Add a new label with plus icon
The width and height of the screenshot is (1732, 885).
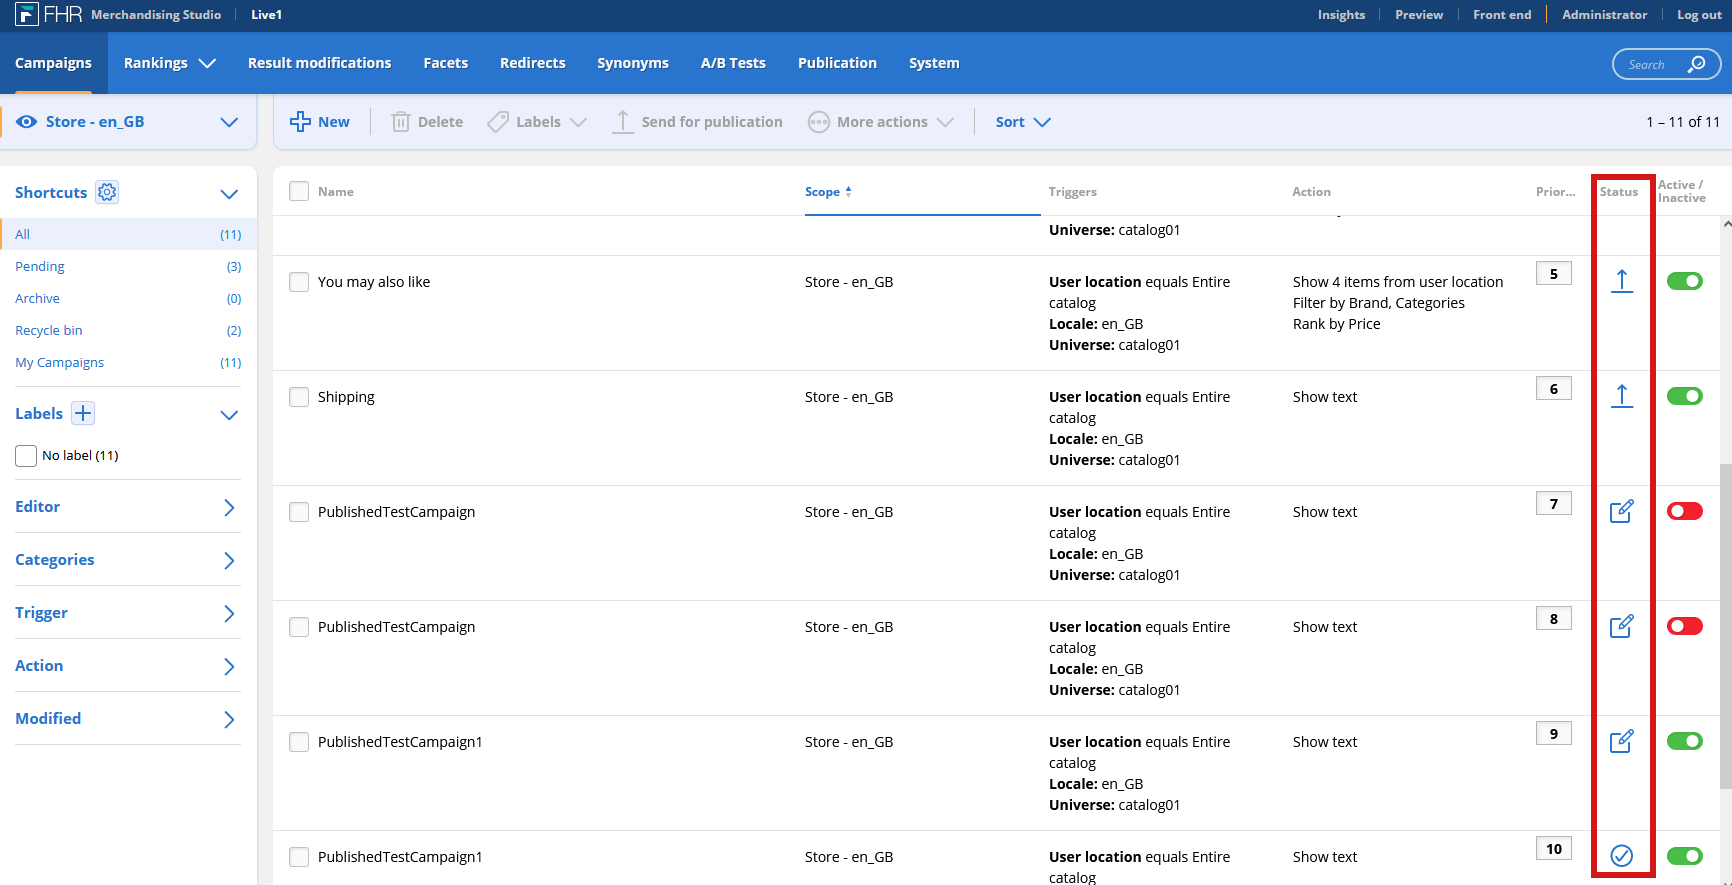pyautogui.click(x=83, y=413)
